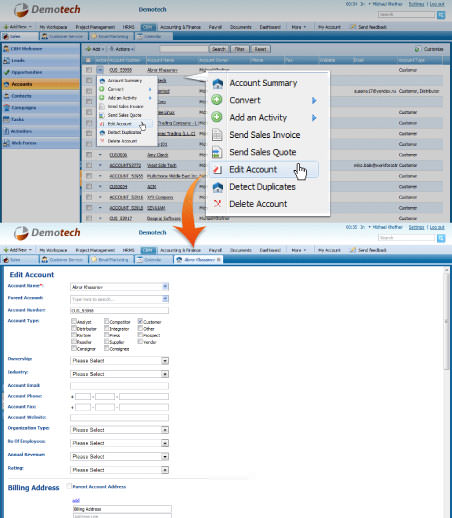452x518 pixels.
Task: Close the Abror Khasanov tab
Action: pyautogui.click(x=219, y=260)
